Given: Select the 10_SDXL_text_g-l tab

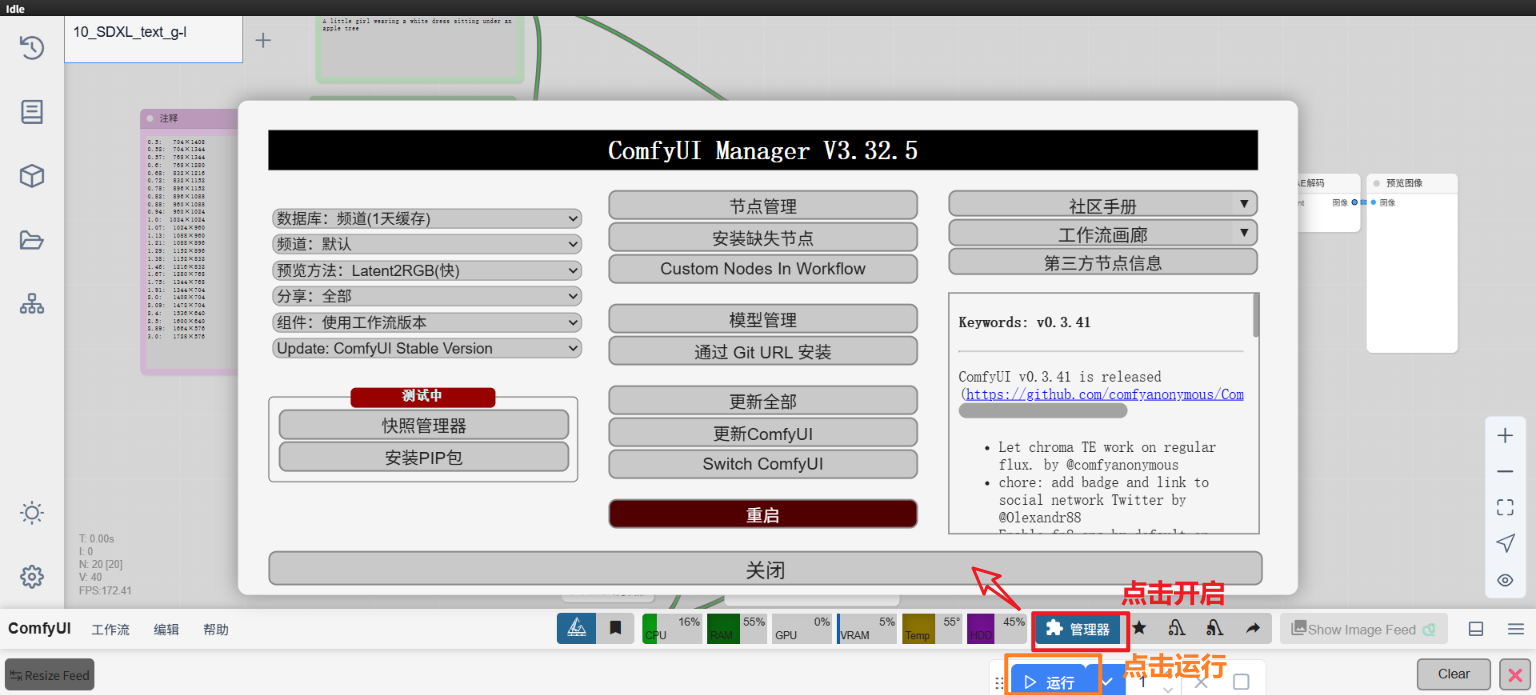Looking at the screenshot, I should (x=153, y=40).
